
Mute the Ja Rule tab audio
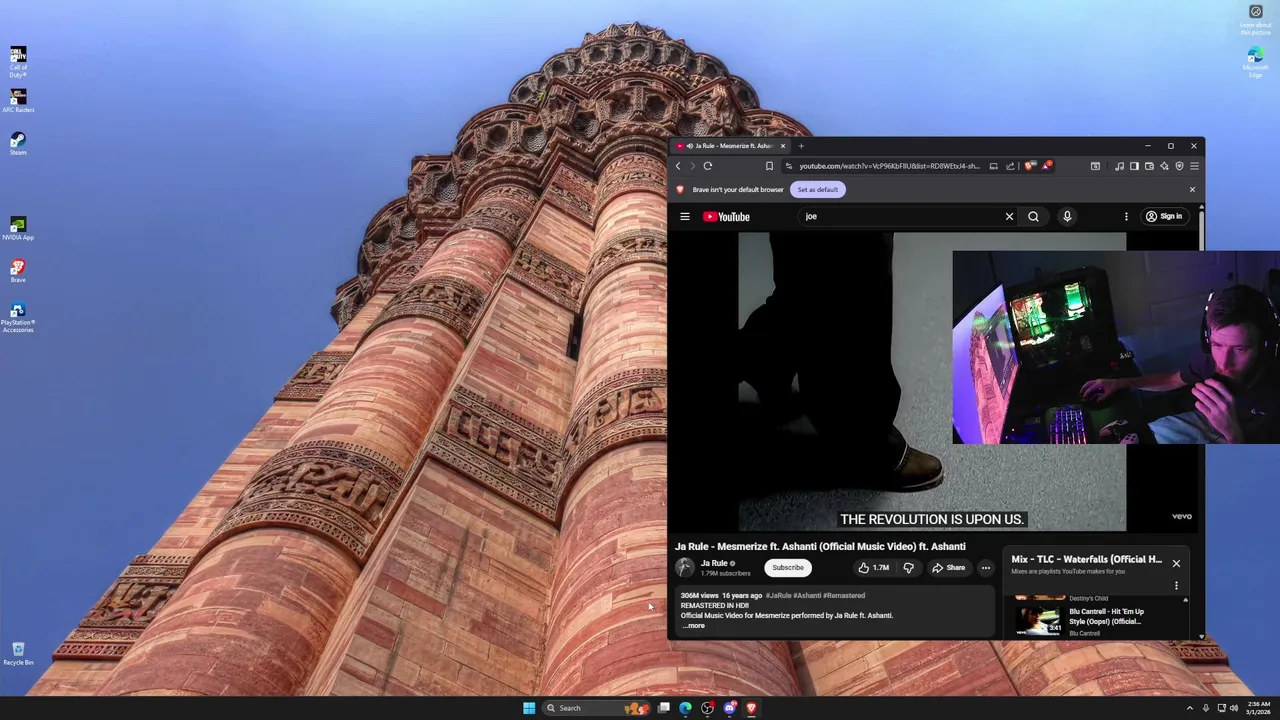pyautogui.click(x=690, y=146)
